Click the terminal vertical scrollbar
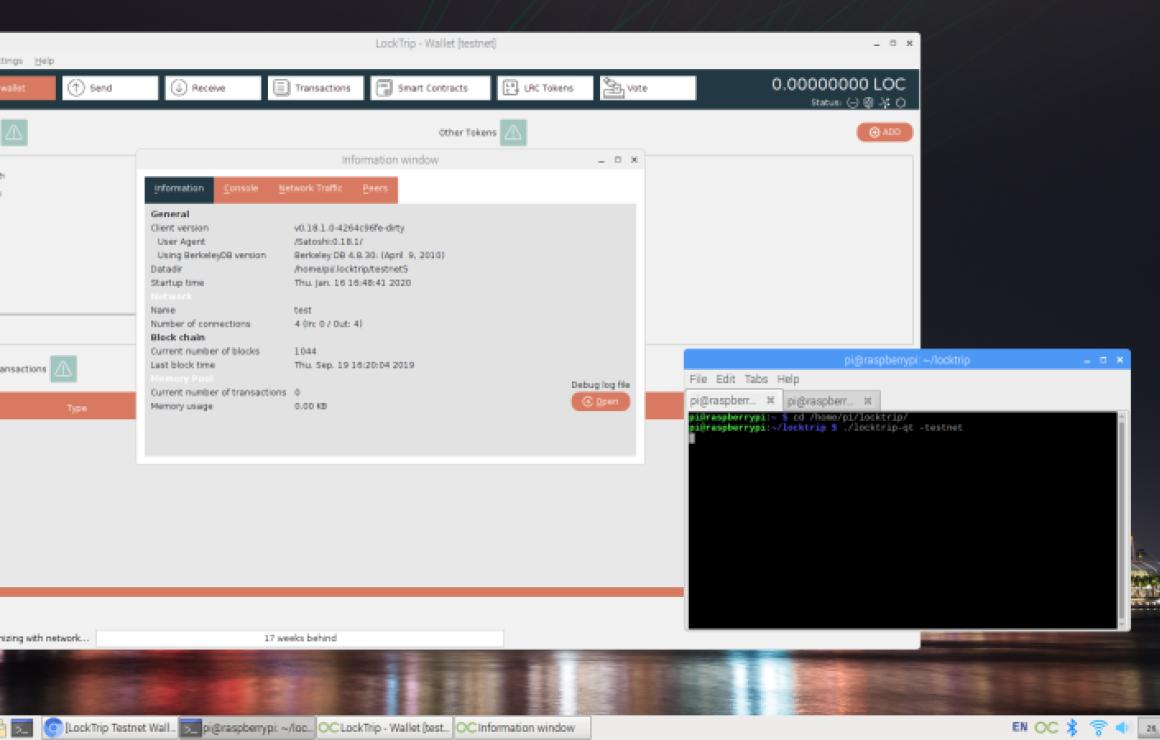Screen dimensions: 1160x740 [x=1122, y=520]
